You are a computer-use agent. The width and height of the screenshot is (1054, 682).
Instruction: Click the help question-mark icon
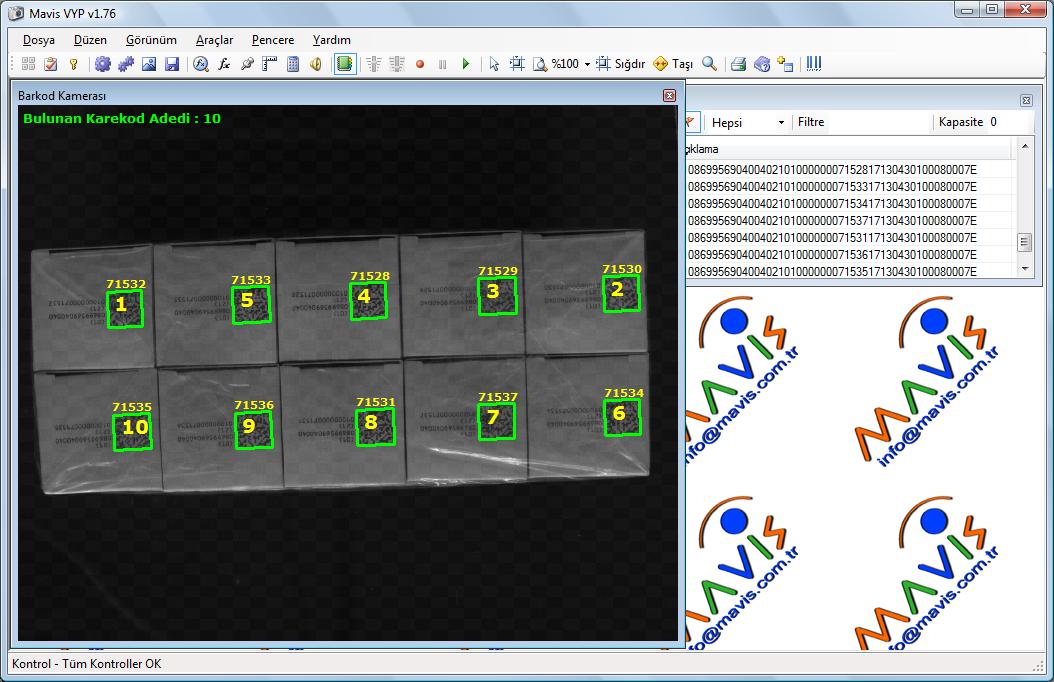(762, 64)
